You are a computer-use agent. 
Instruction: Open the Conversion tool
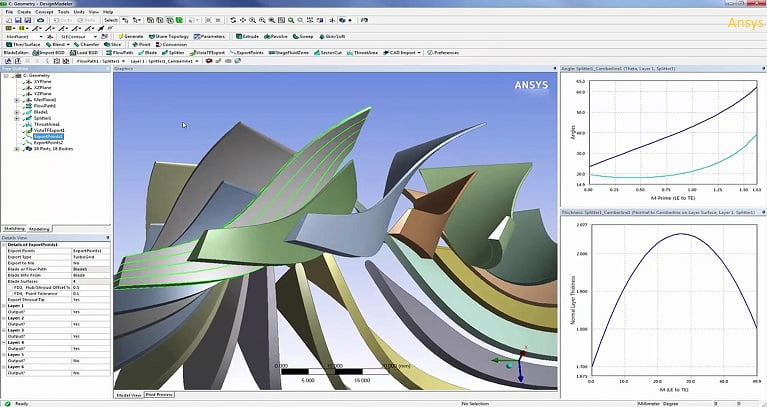(x=171, y=45)
